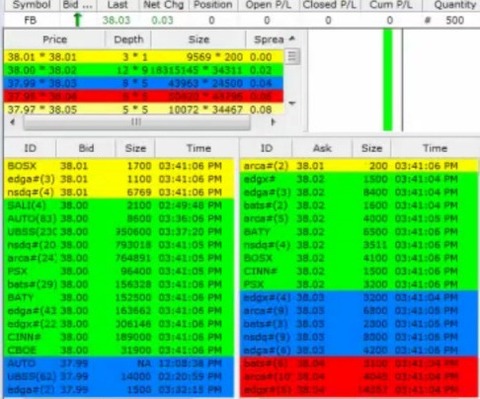Click the Quantity column header
Screen dimensions: 480x399
point(455,5)
